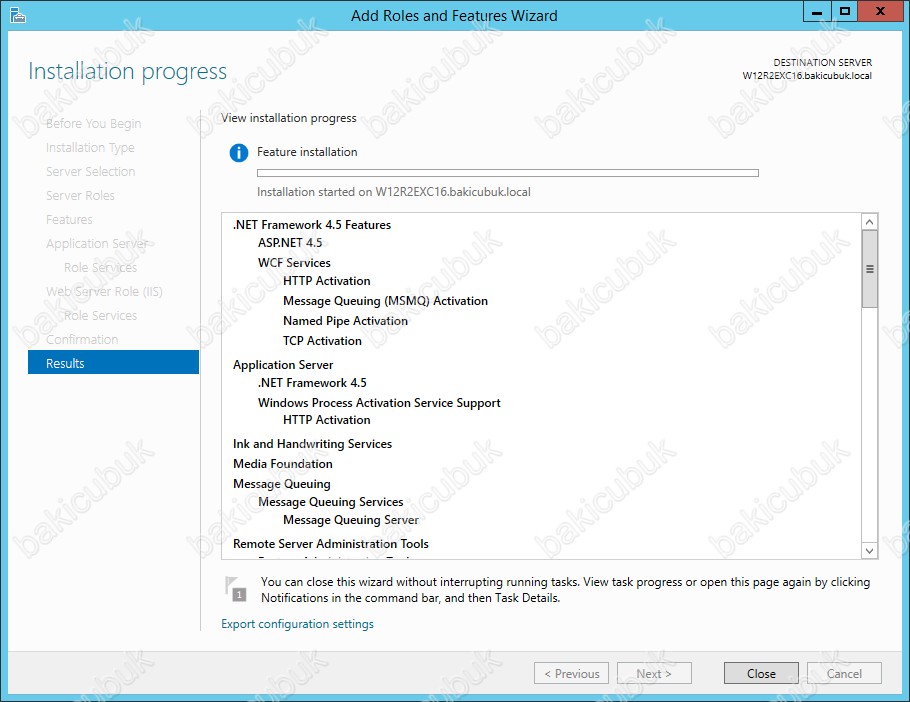The width and height of the screenshot is (910, 702).
Task: Open Role Services under Application Server
Action: (100, 267)
